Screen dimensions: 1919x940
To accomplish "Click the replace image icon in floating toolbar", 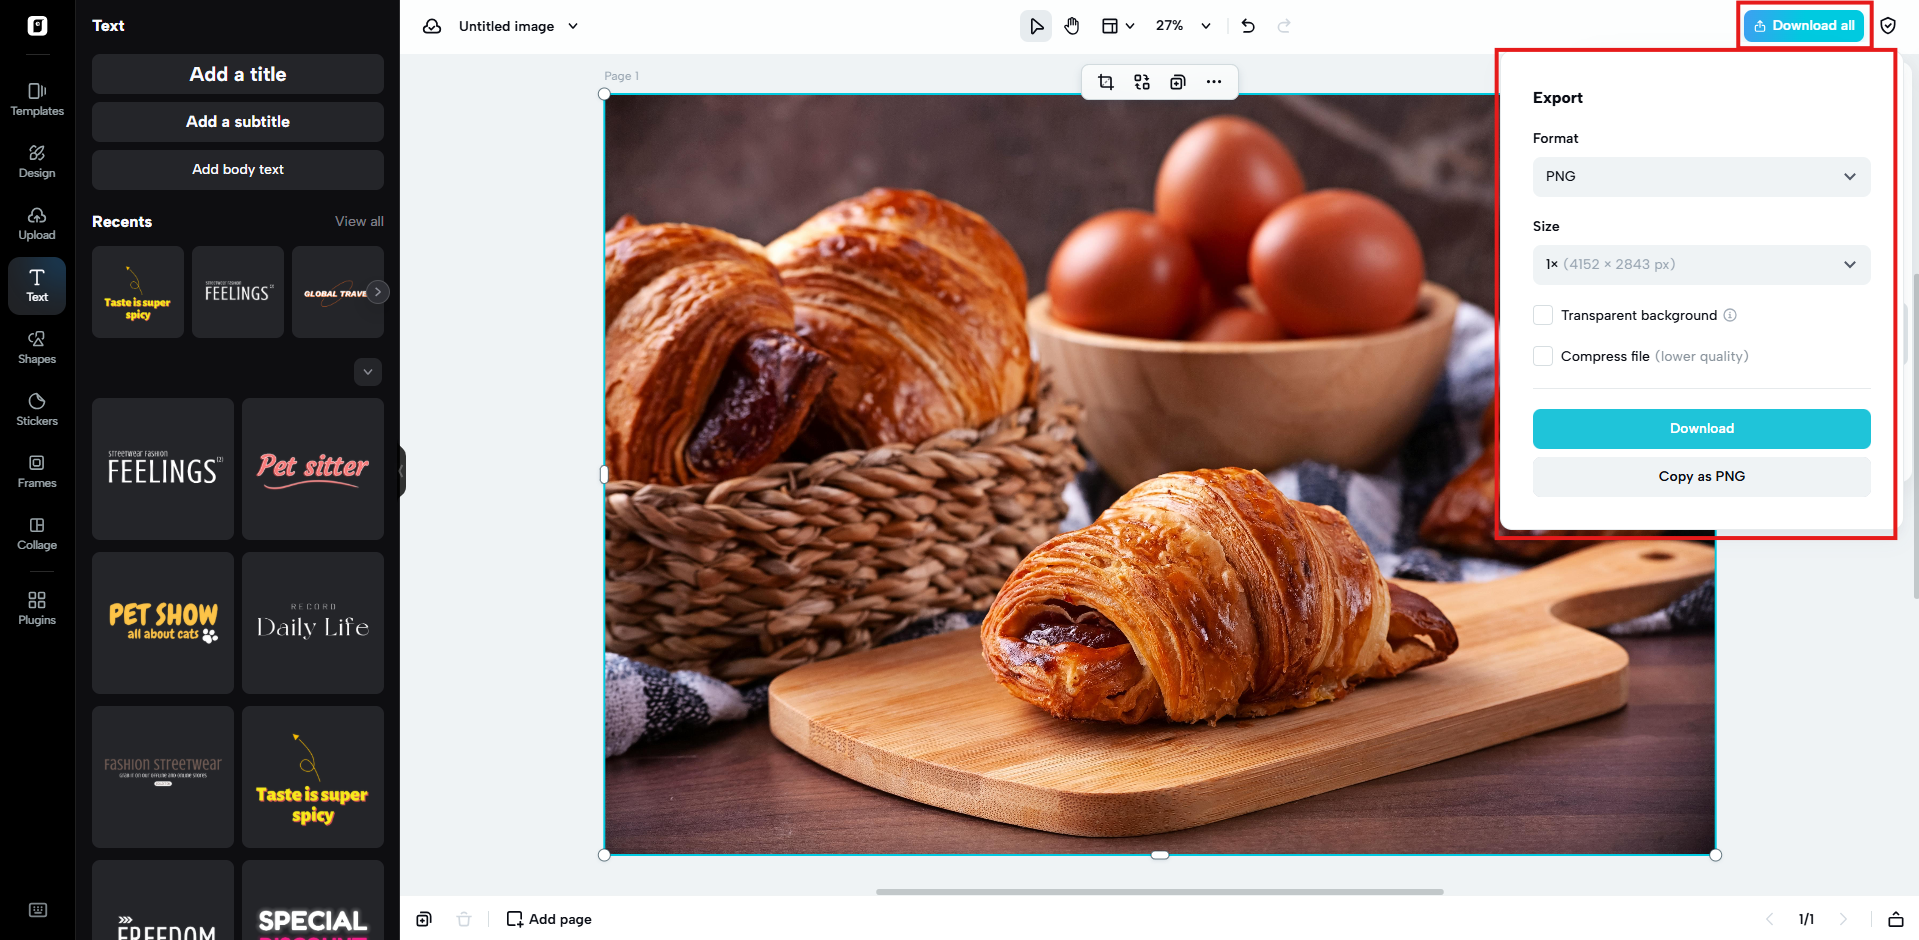I will coord(1142,82).
